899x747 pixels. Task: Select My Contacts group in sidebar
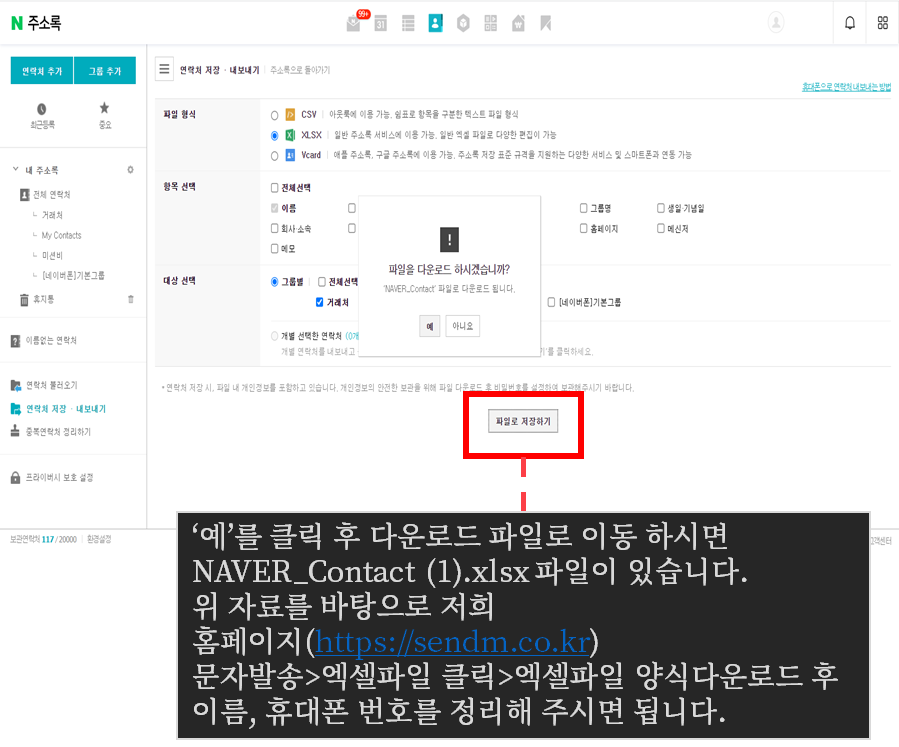coord(61,235)
